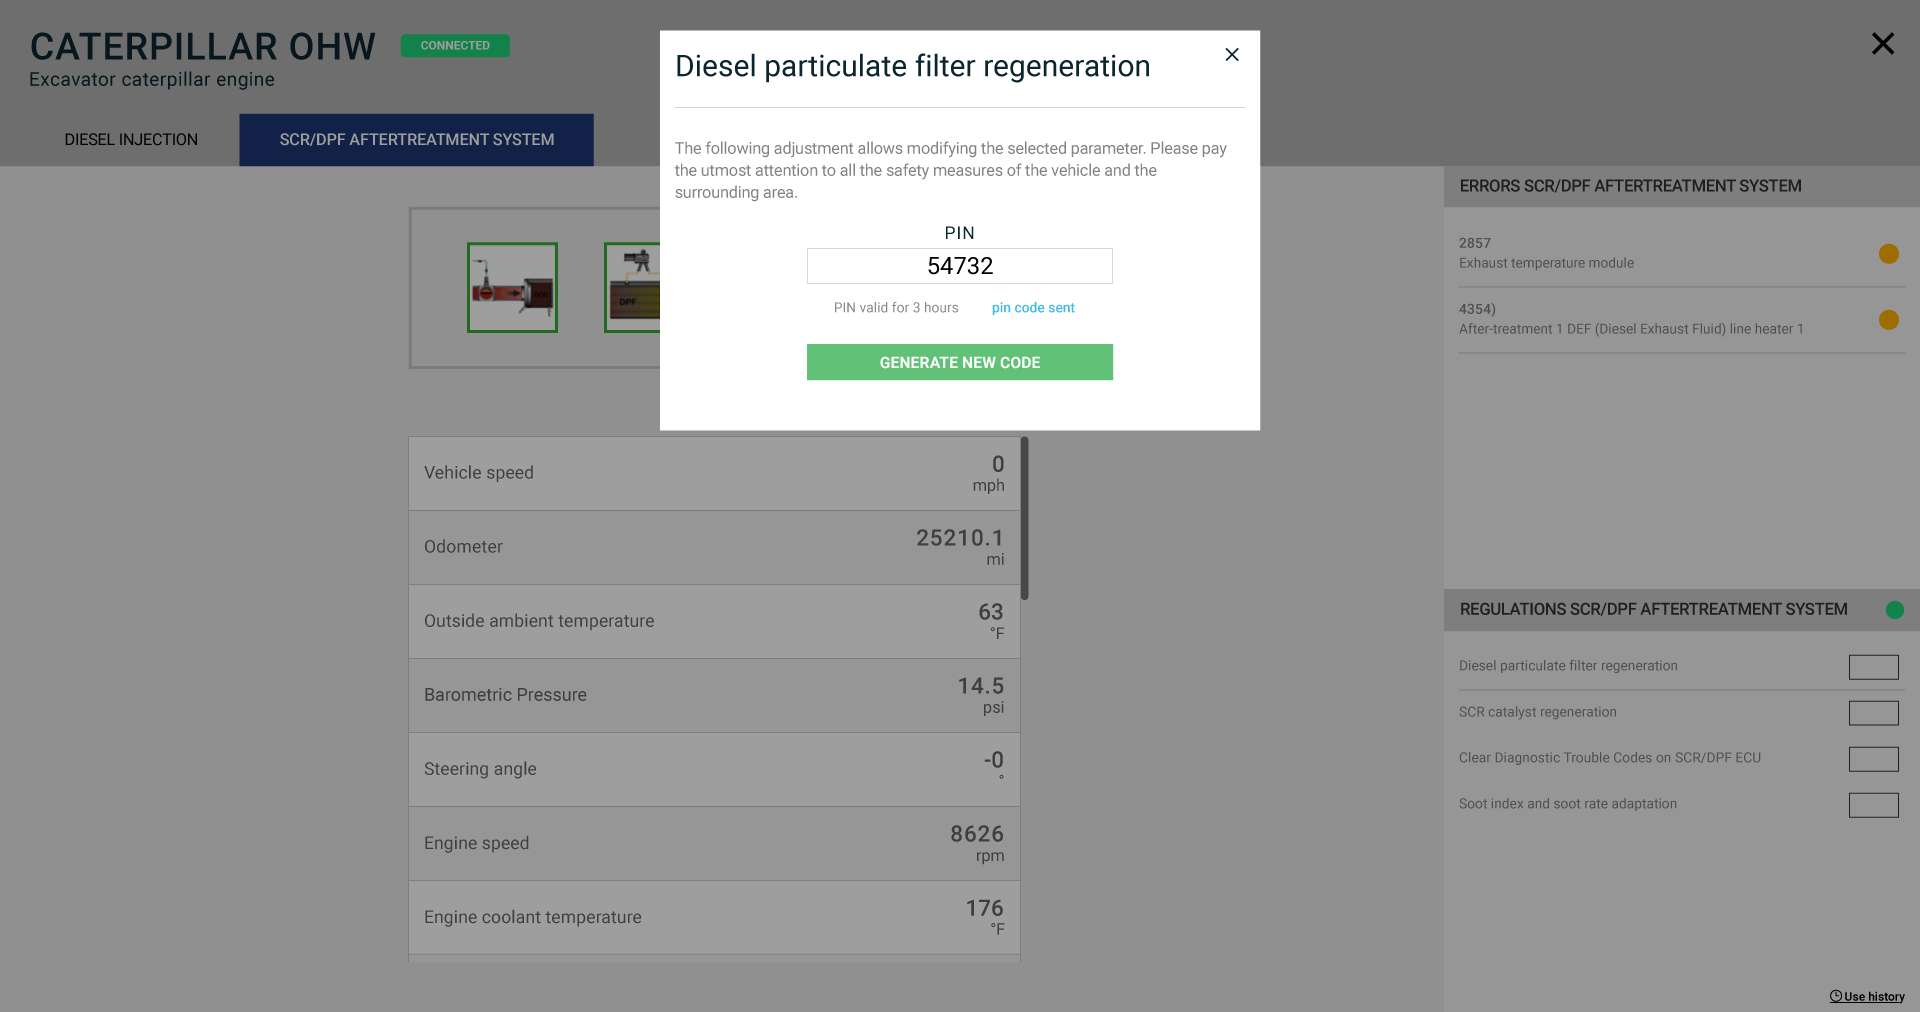This screenshot has height=1012, width=1920.
Task: Select the Odometer row
Action: 714,548
